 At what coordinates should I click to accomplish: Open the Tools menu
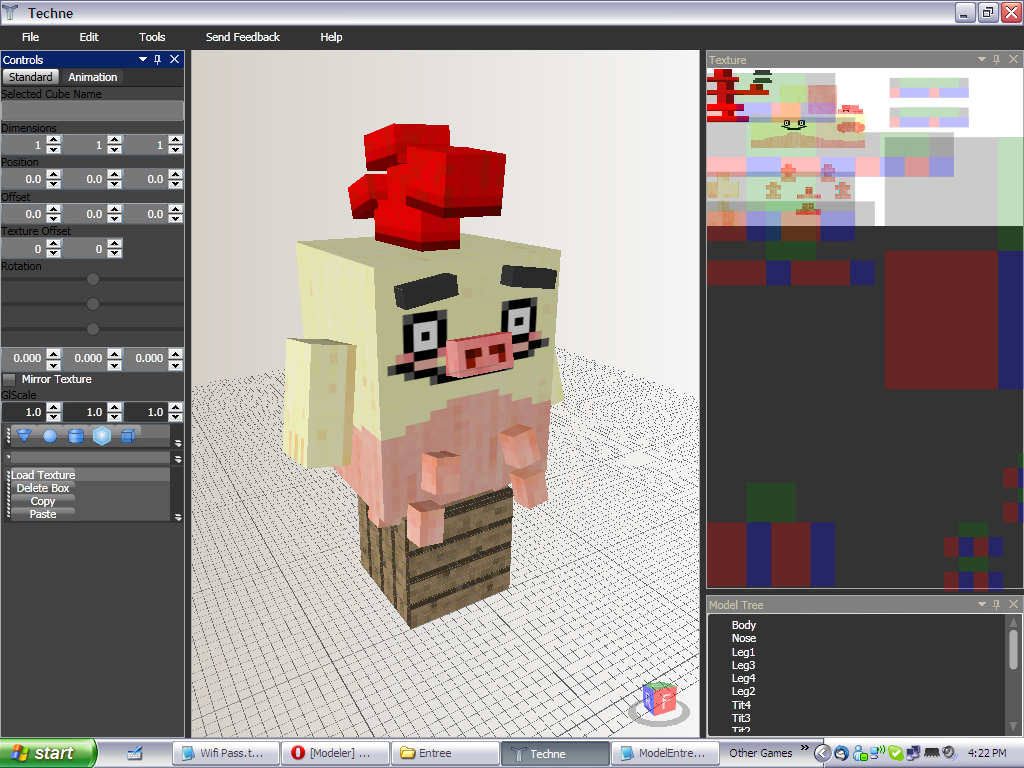click(x=152, y=37)
